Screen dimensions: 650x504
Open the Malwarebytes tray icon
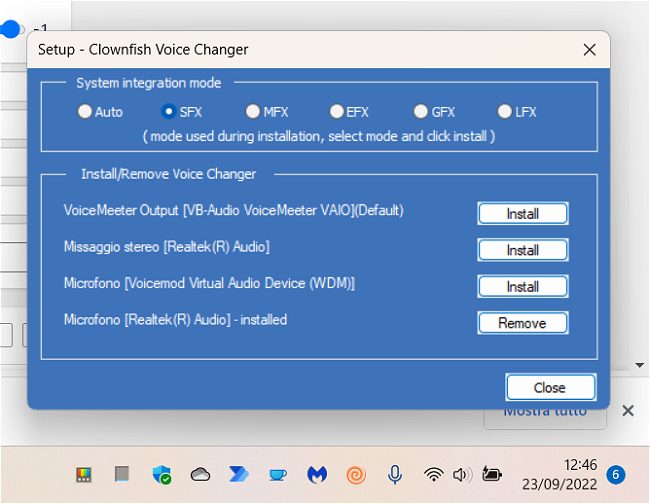(317, 475)
